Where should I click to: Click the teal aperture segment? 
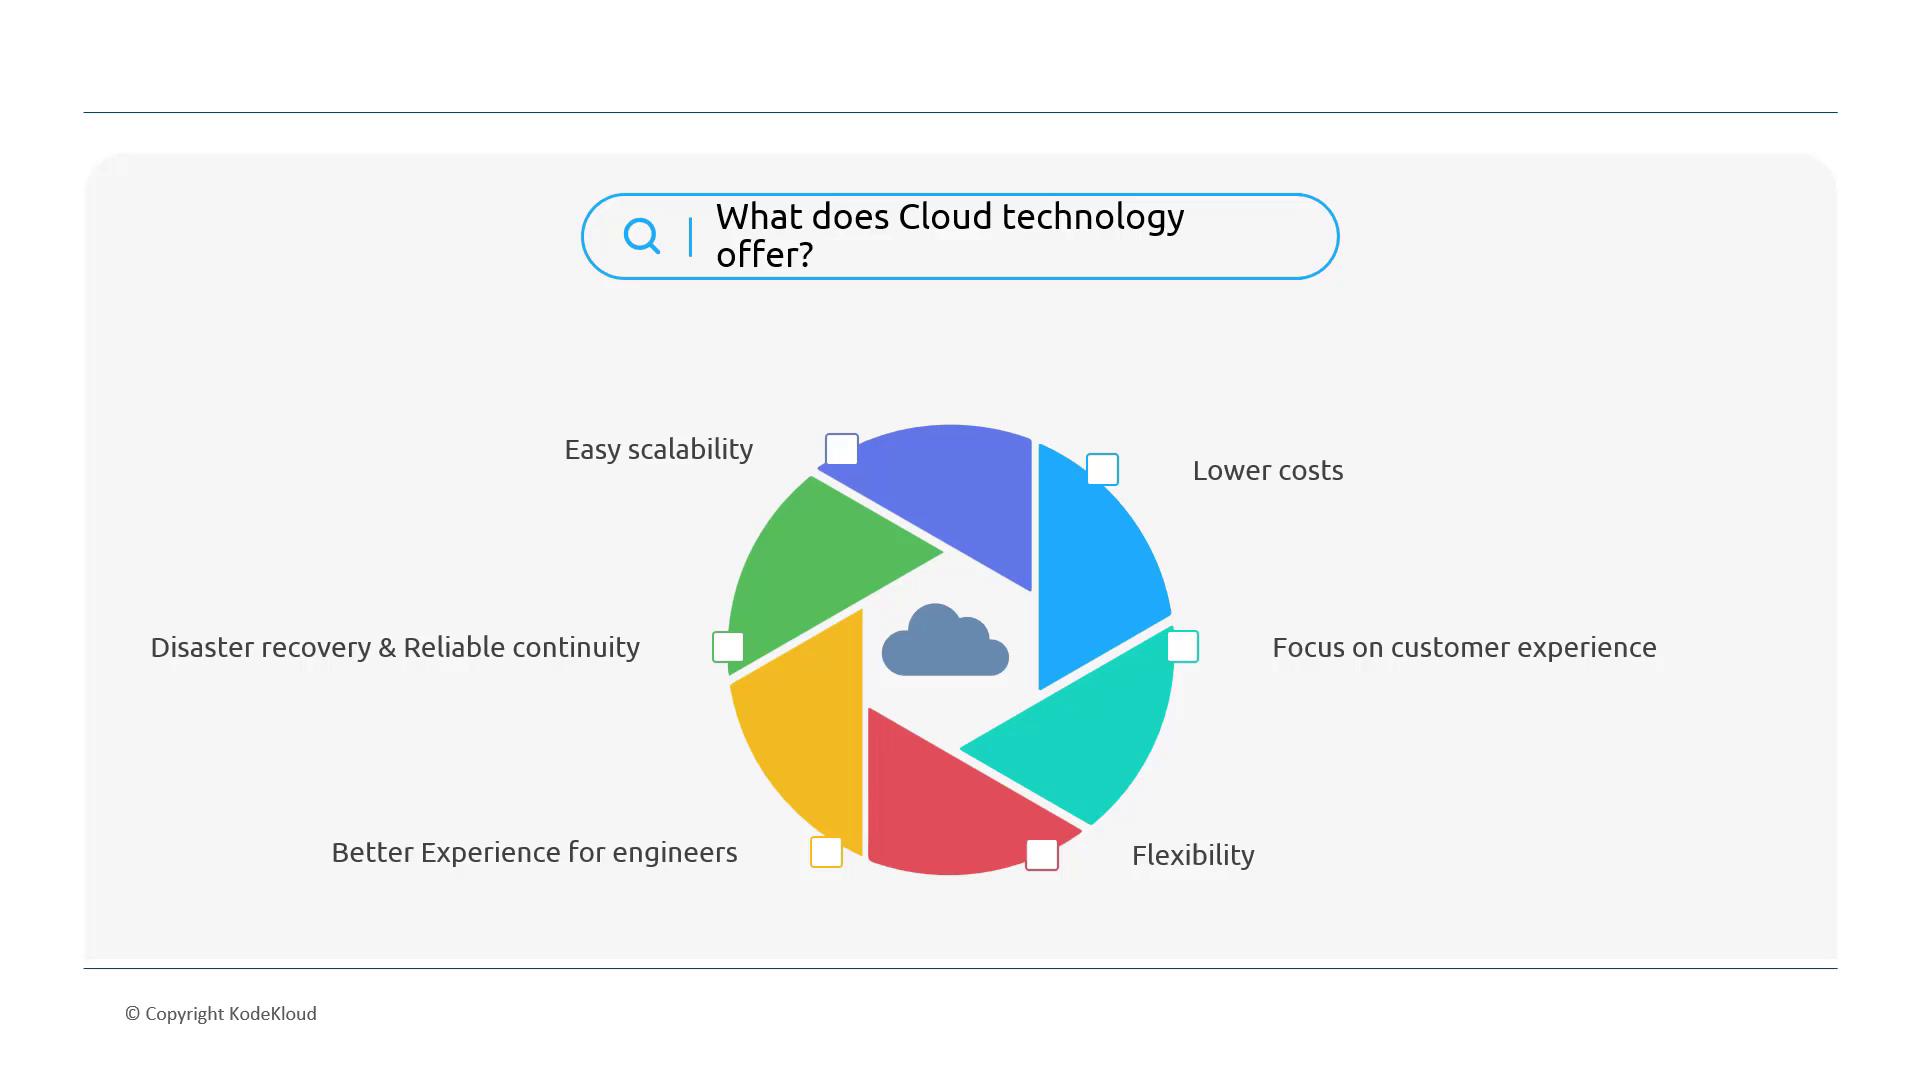tap(1090, 730)
